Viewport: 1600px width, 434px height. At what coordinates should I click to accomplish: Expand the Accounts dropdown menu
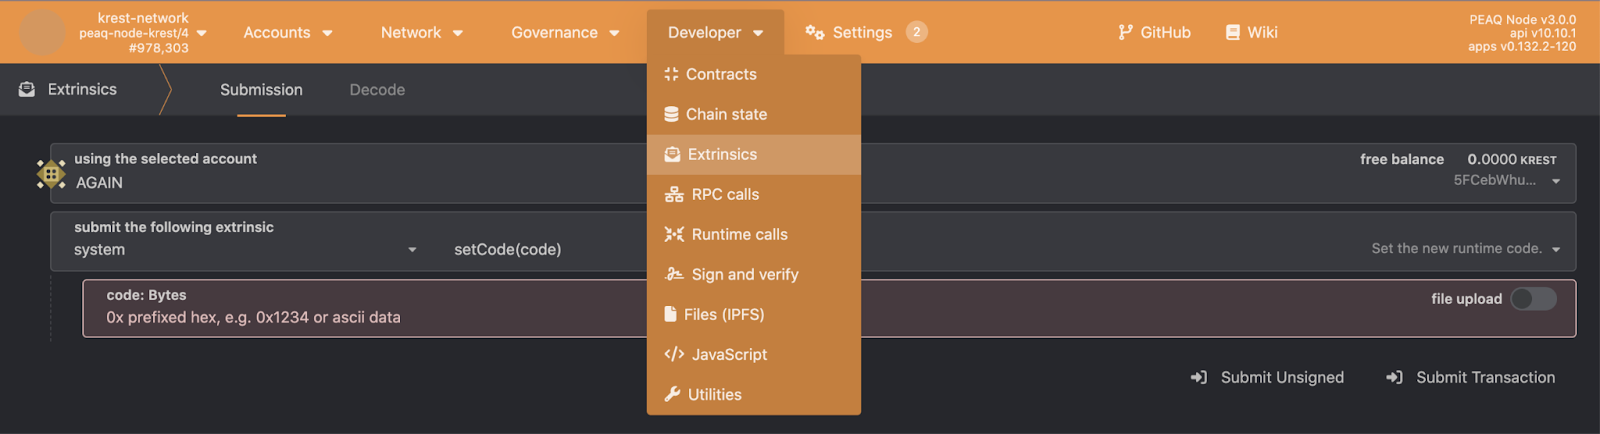point(288,32)
